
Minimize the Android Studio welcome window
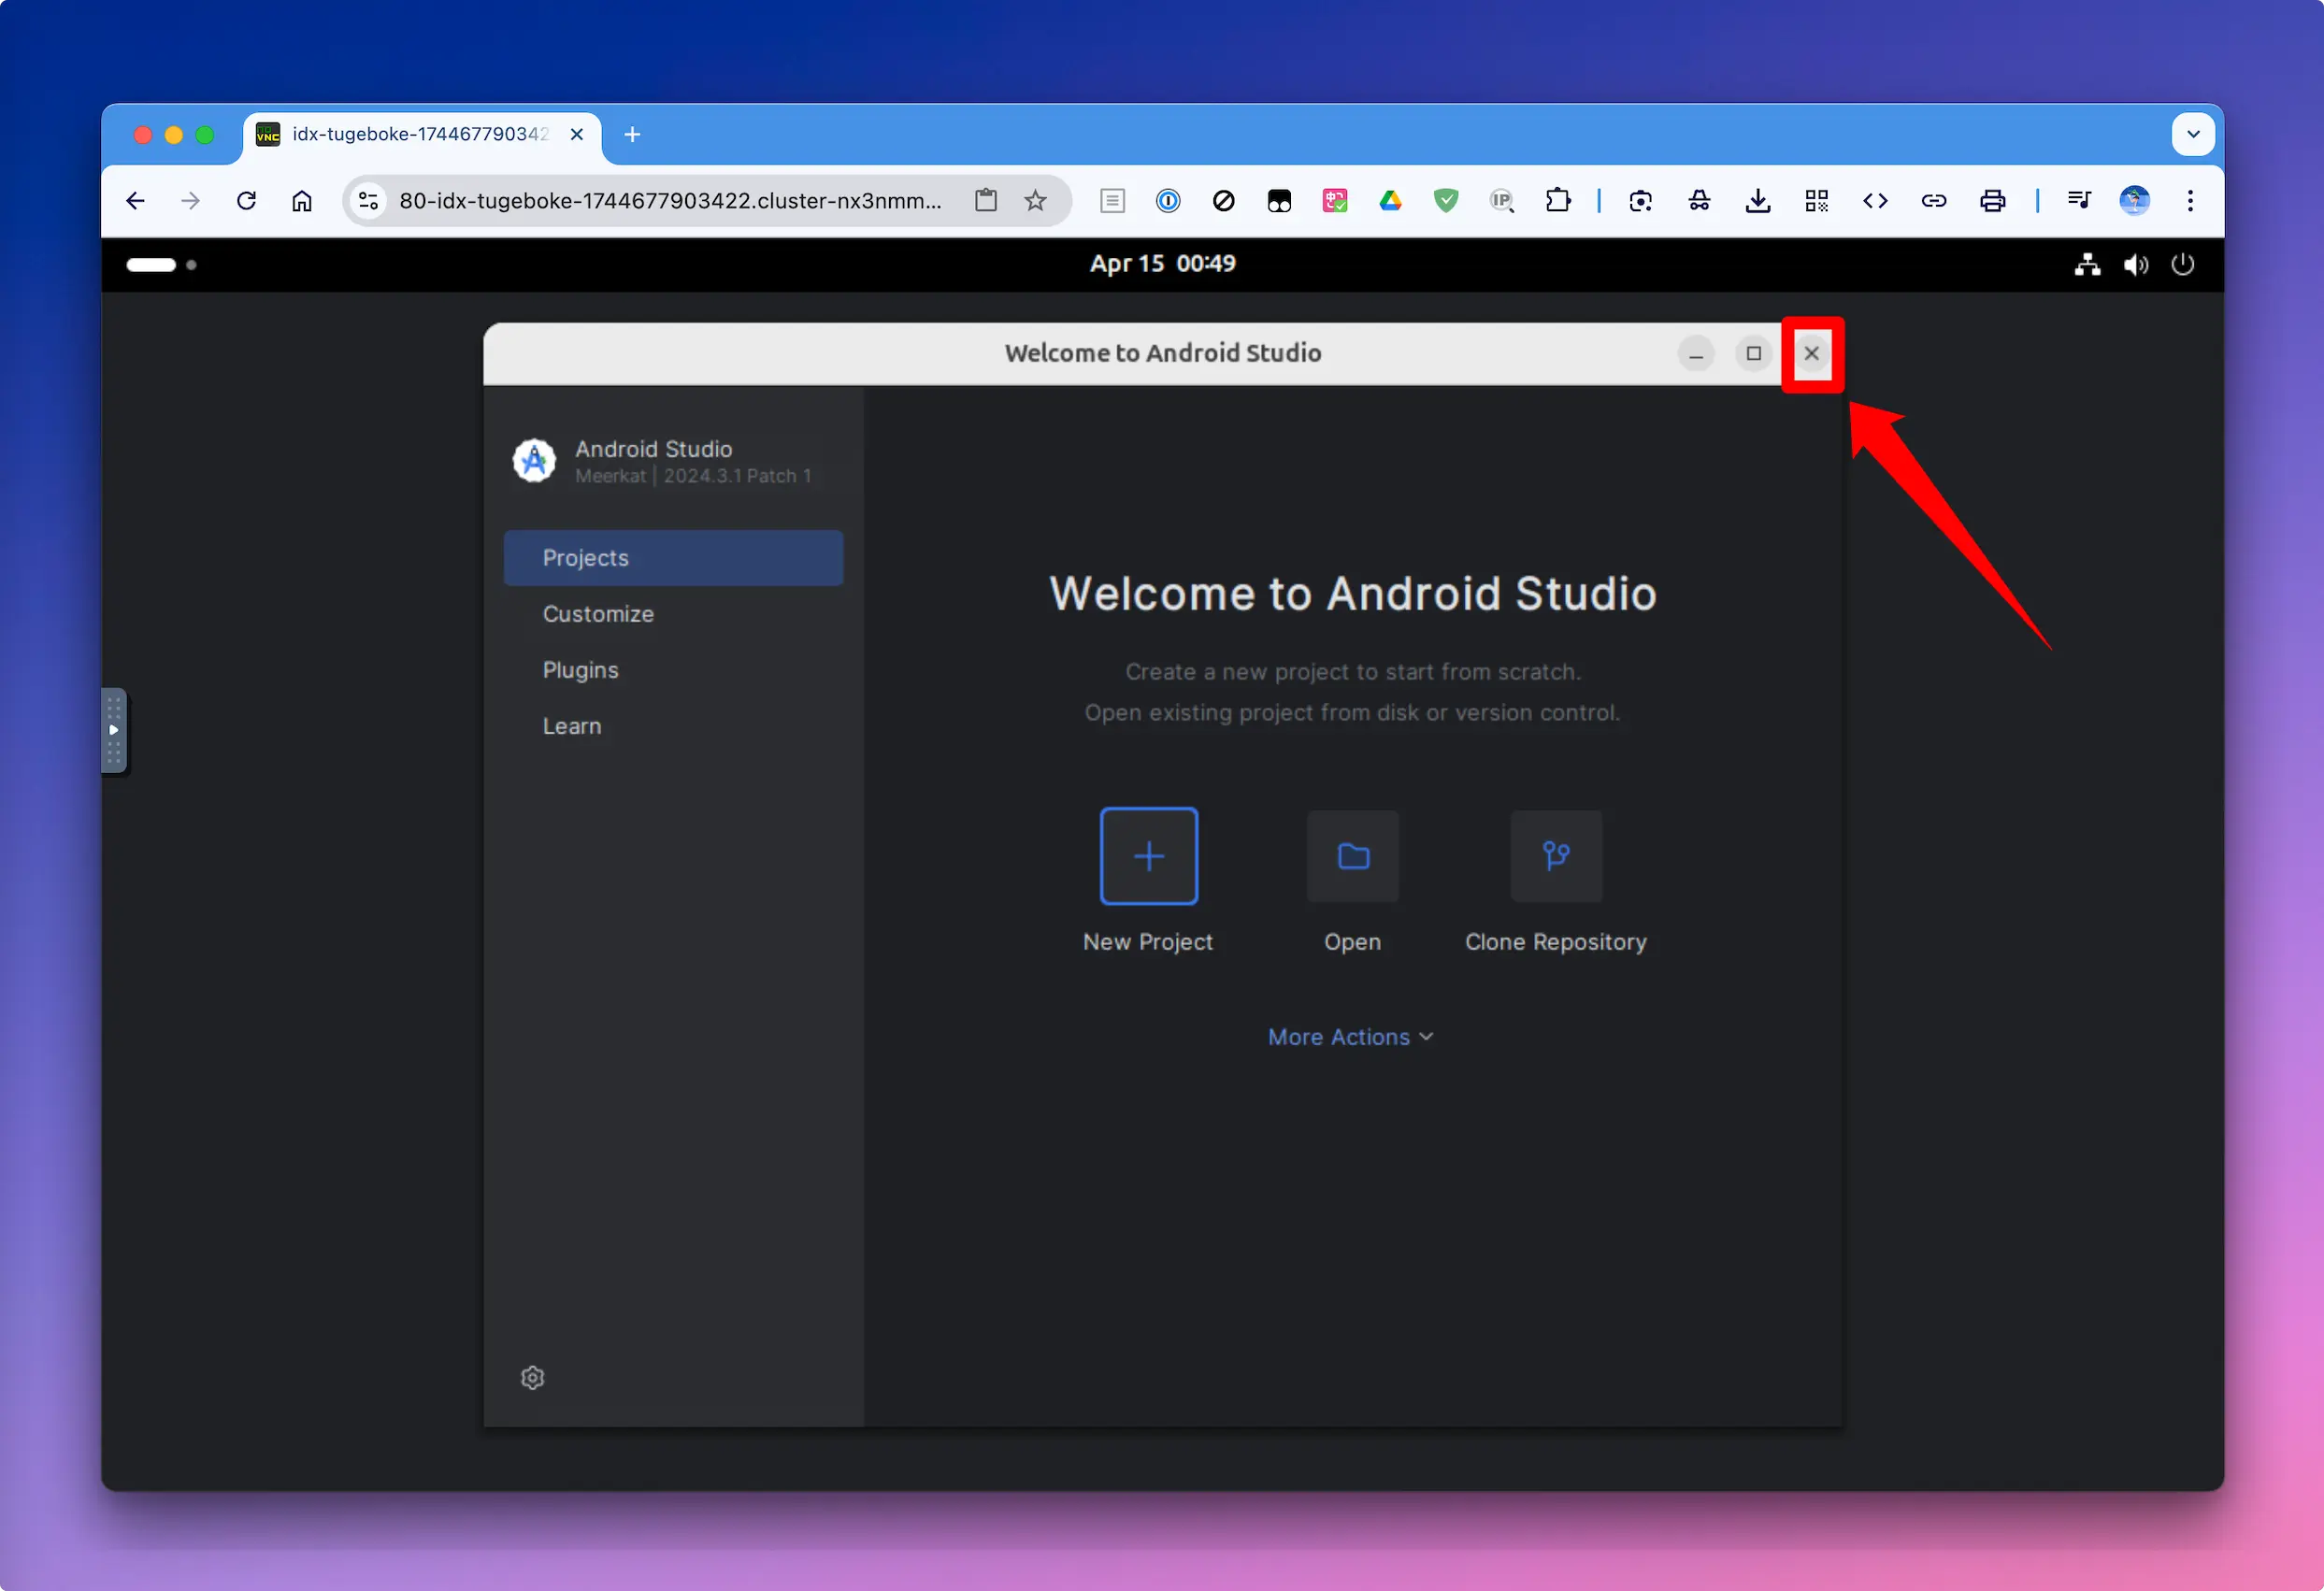click(1696, 354)
